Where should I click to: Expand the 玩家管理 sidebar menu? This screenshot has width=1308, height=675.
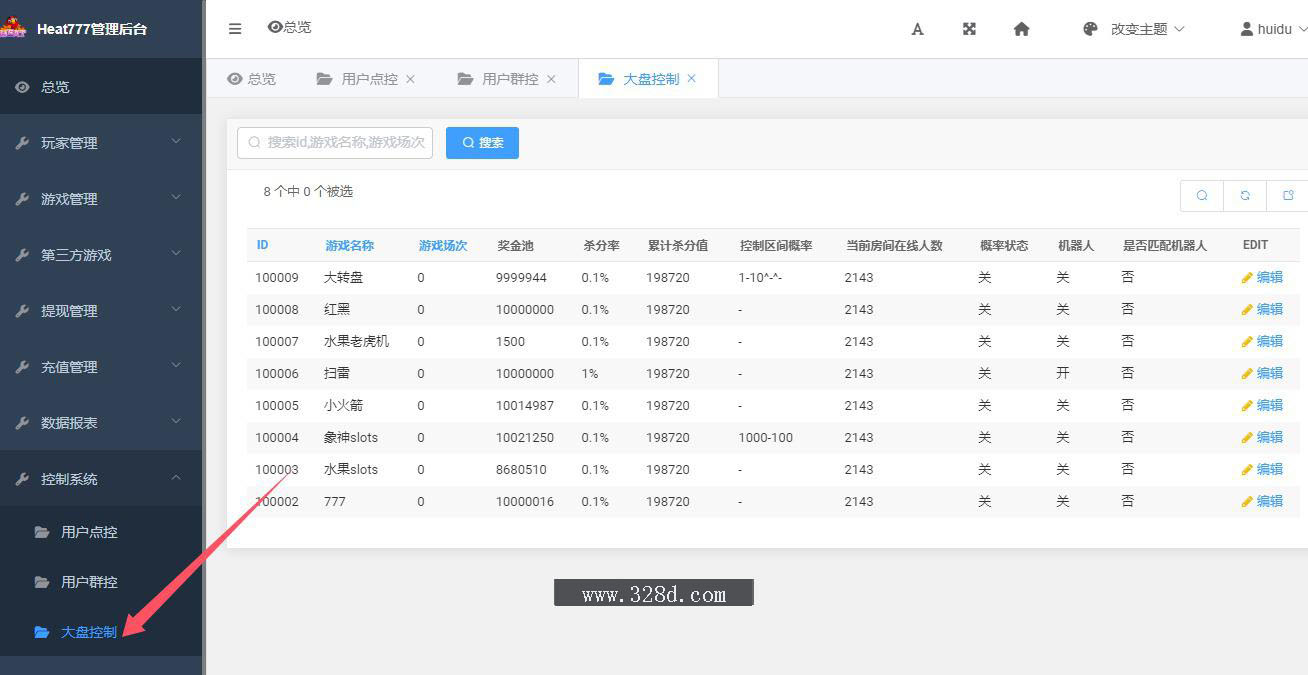click(100, 143)
